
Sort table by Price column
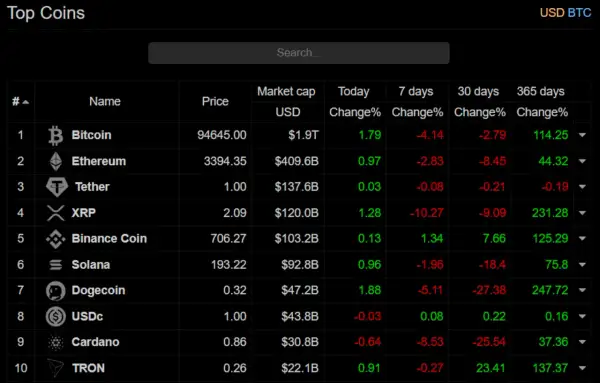pyautogui.click(x=215, y=101)
